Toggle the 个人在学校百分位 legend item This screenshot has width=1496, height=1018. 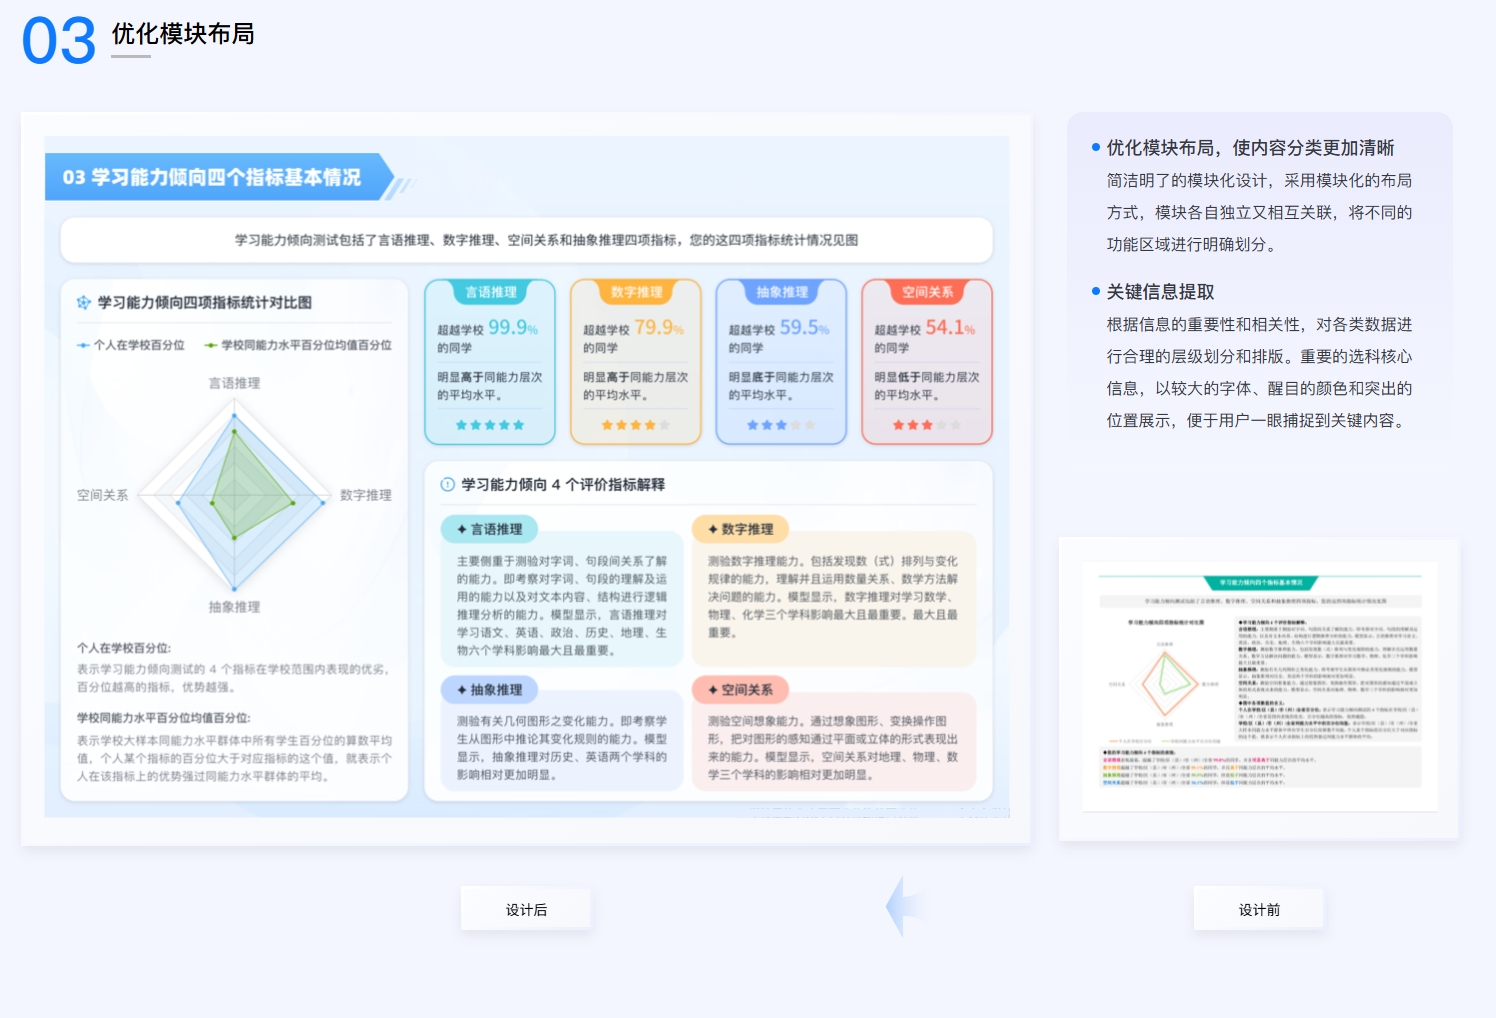click(x=132, y=345)
